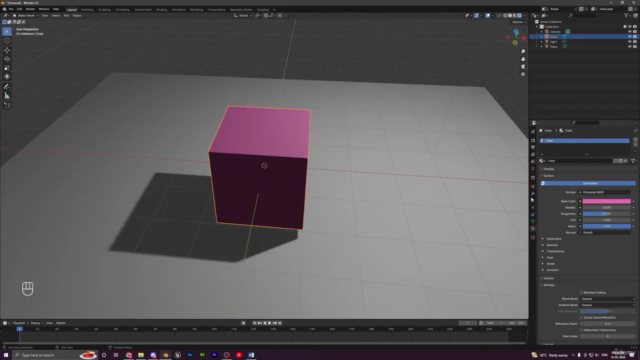Open the Object Mode dropdown
Viewport: 640px width, 360px height.
(x=25, y=16)
